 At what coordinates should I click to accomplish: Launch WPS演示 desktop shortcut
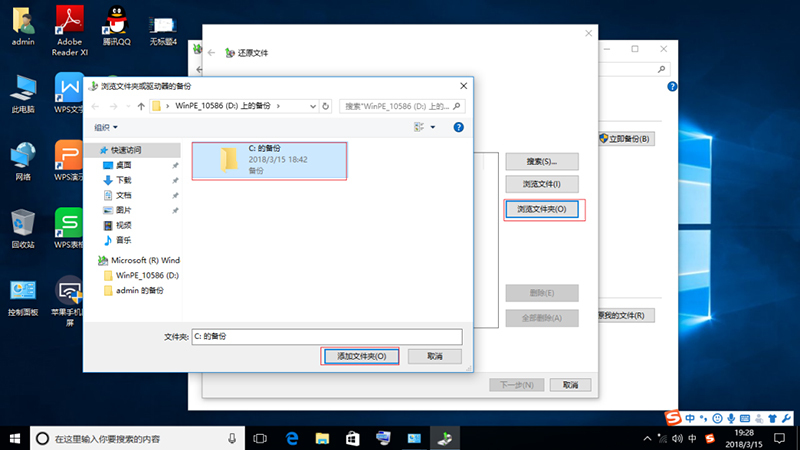pyautogui.click(x=68, y=160)
